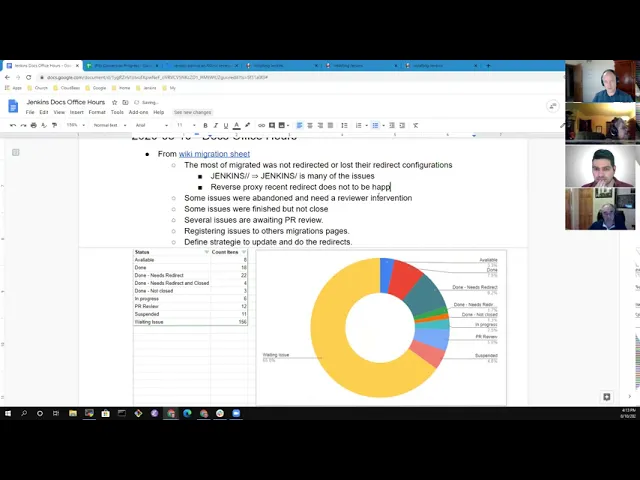Open the text color picker
The height and width of the screenshot is (480, 640).
point(236,125)
